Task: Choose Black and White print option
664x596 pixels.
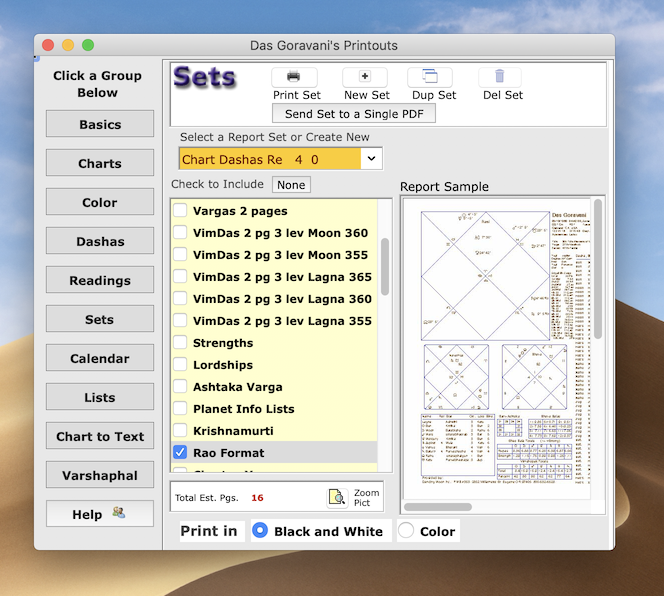Action: [x=260, y=531]
